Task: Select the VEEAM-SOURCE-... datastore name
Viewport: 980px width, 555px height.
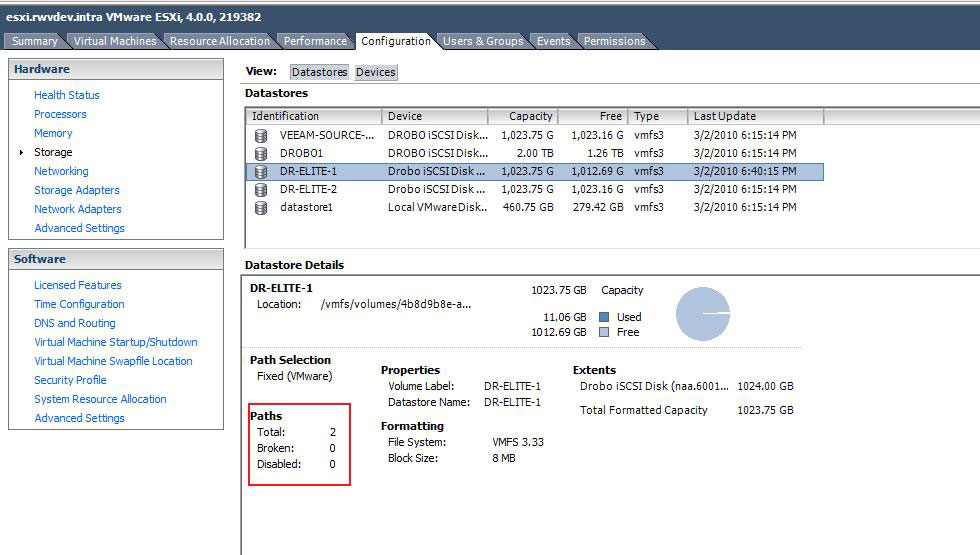Action: coord(327,135)
